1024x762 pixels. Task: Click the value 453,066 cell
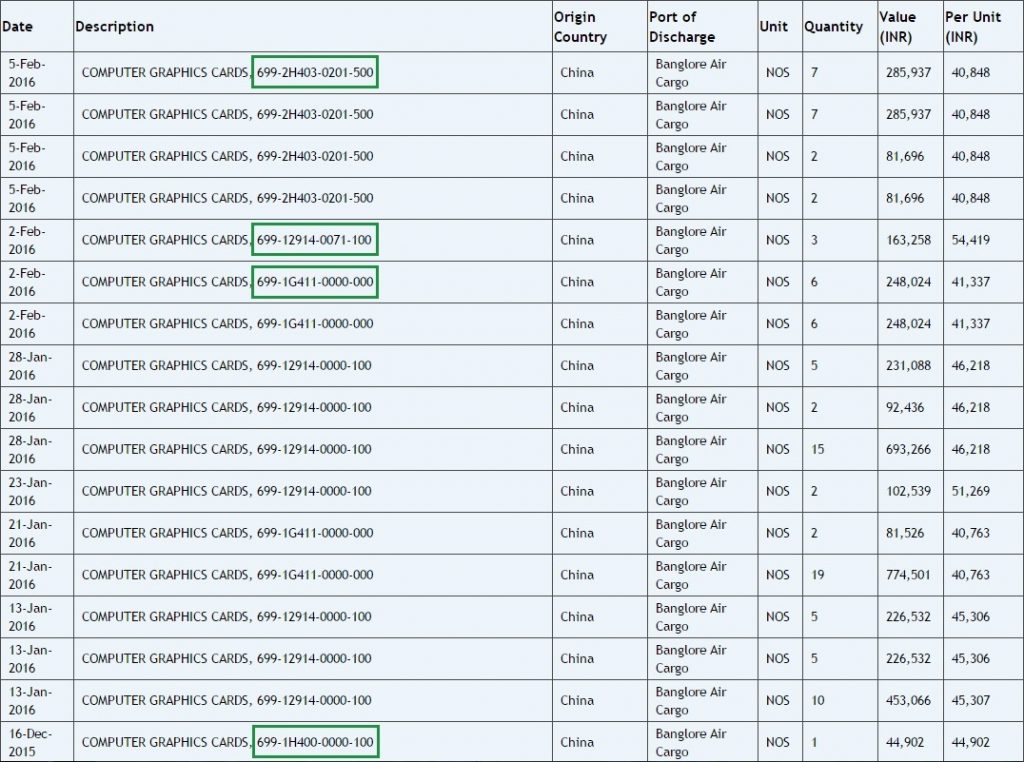(908, 700)
